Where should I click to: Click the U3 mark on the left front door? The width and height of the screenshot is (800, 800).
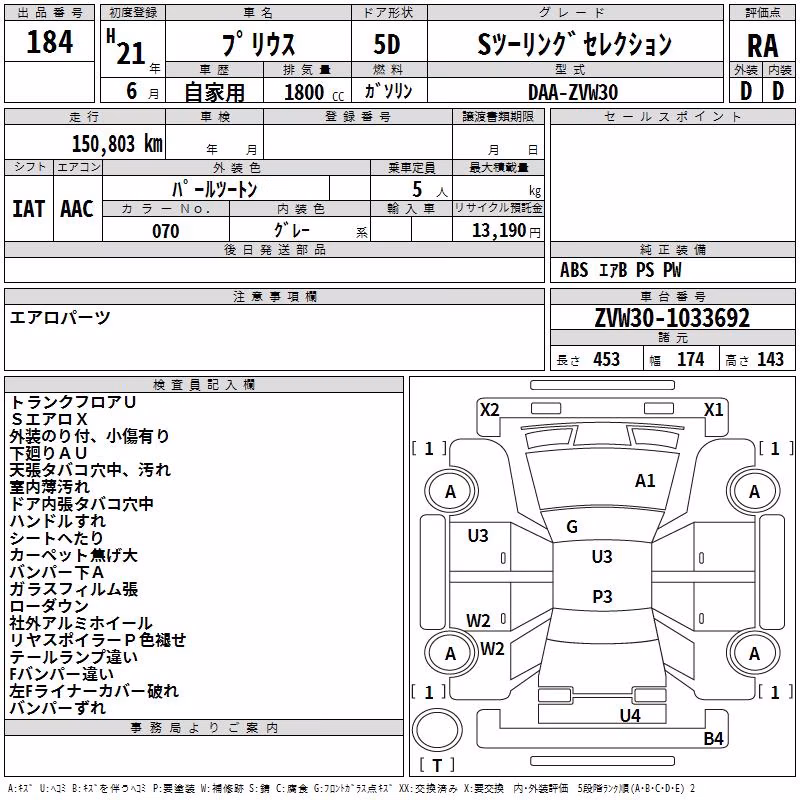478,535
